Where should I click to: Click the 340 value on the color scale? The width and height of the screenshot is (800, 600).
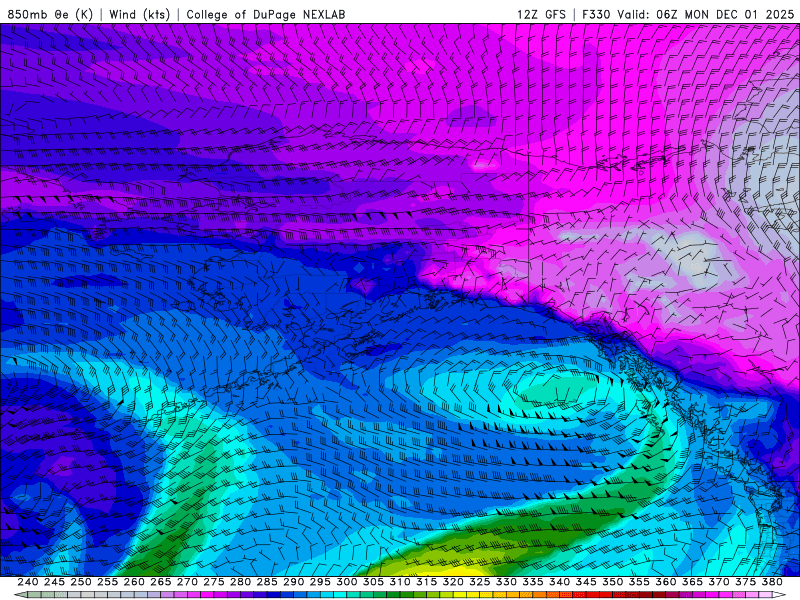(x=560, y=582)
